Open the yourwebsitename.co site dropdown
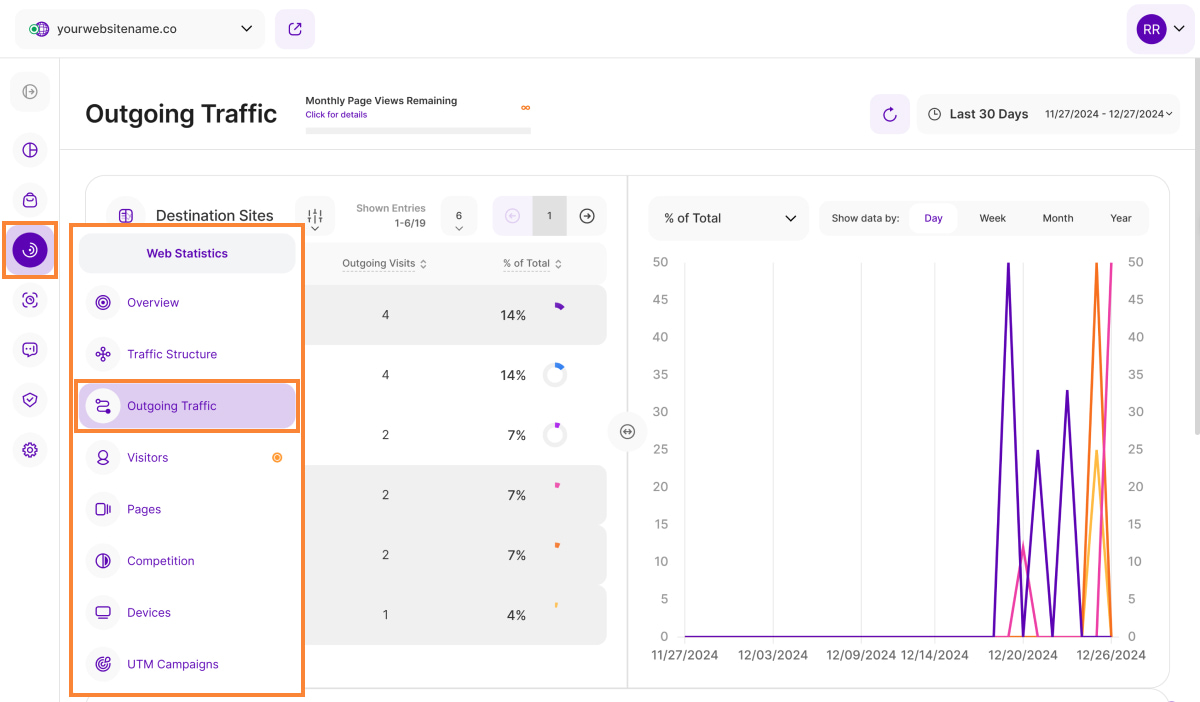The image size is (1200, 702). click(x=140, y=29)
